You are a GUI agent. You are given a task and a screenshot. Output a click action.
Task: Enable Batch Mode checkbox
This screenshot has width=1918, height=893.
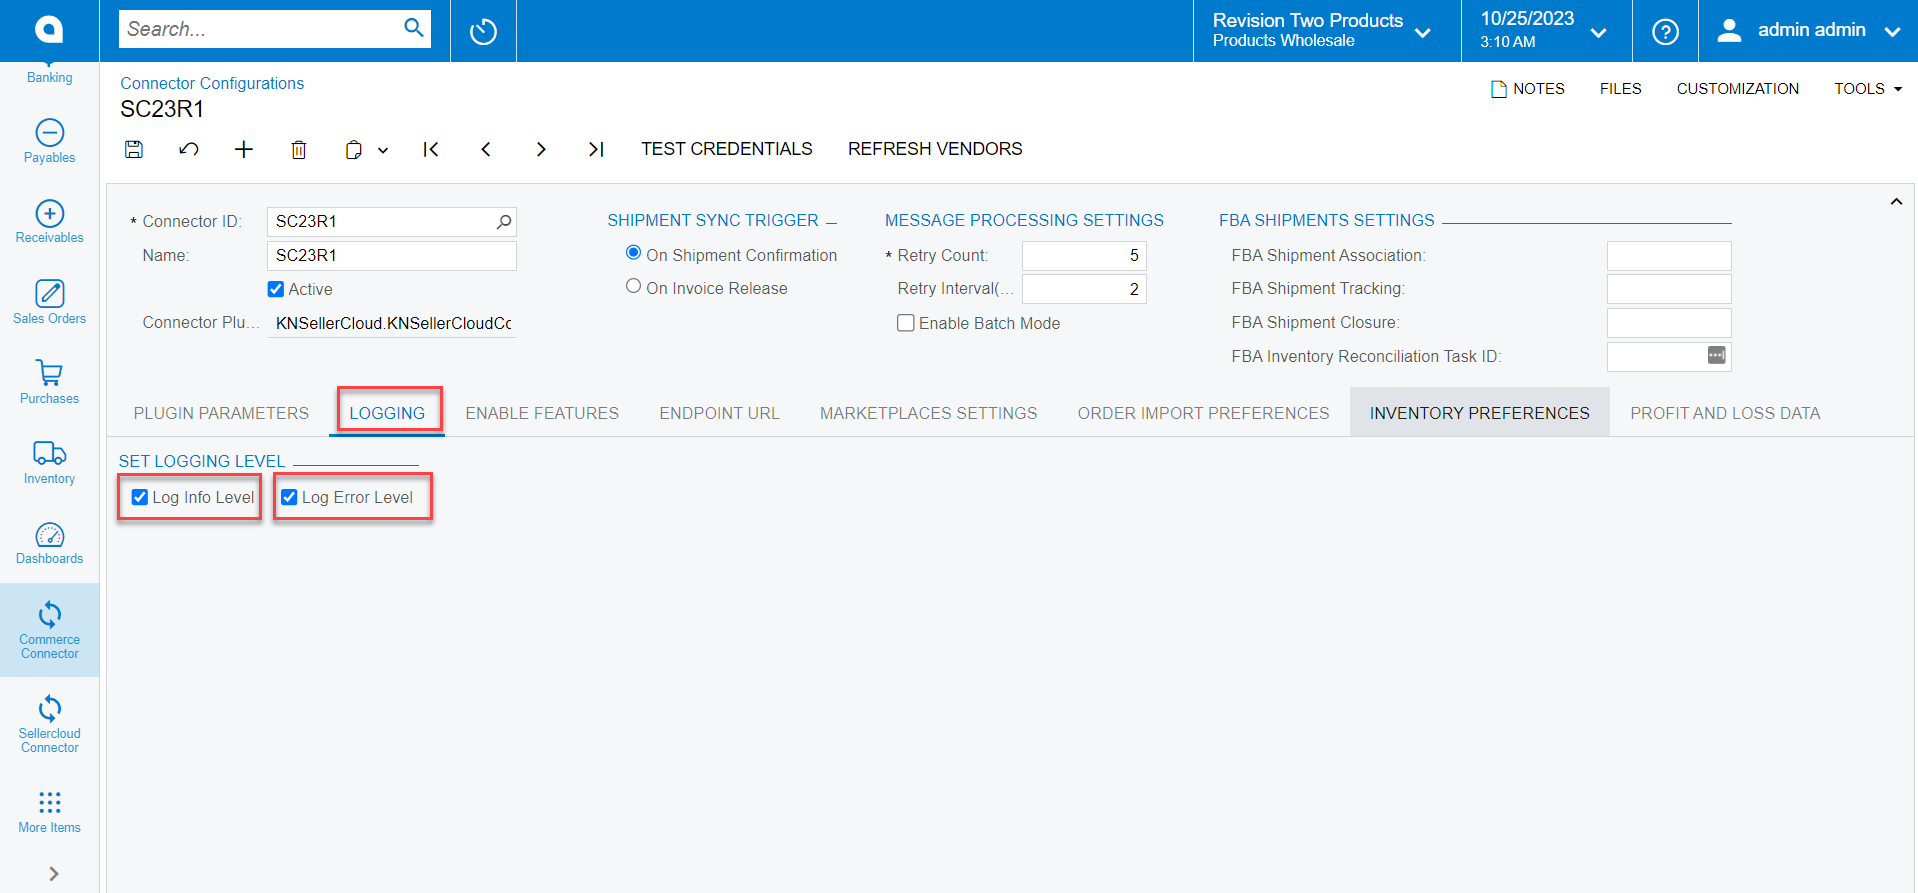click(x=906, y=323)
